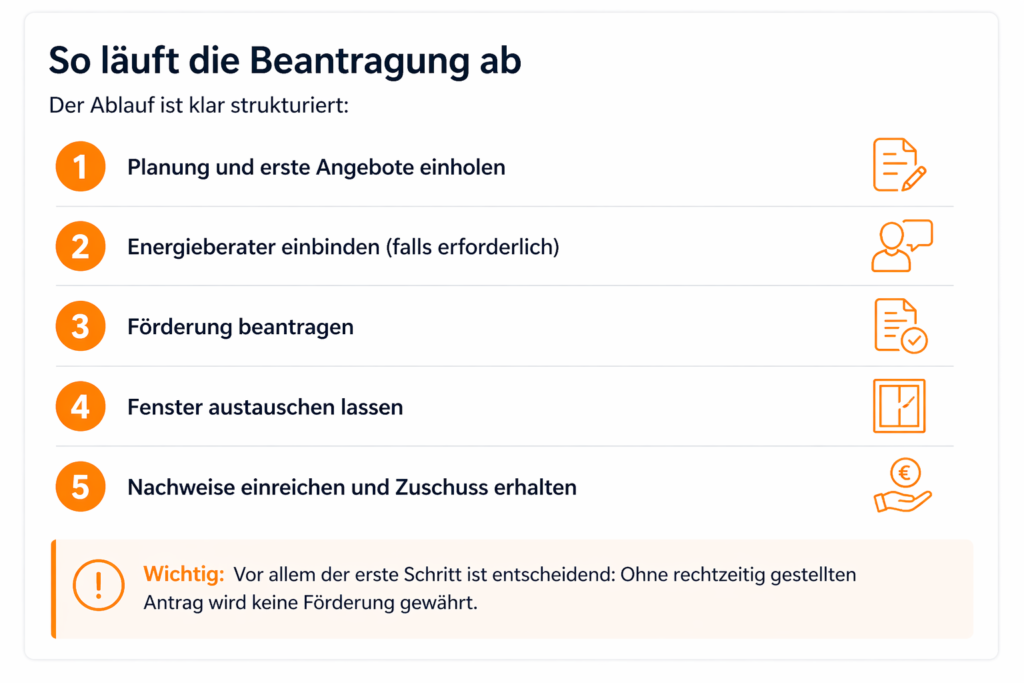
Task: Click the "Förderung beantragen" step label
Action: click(240, 327)
